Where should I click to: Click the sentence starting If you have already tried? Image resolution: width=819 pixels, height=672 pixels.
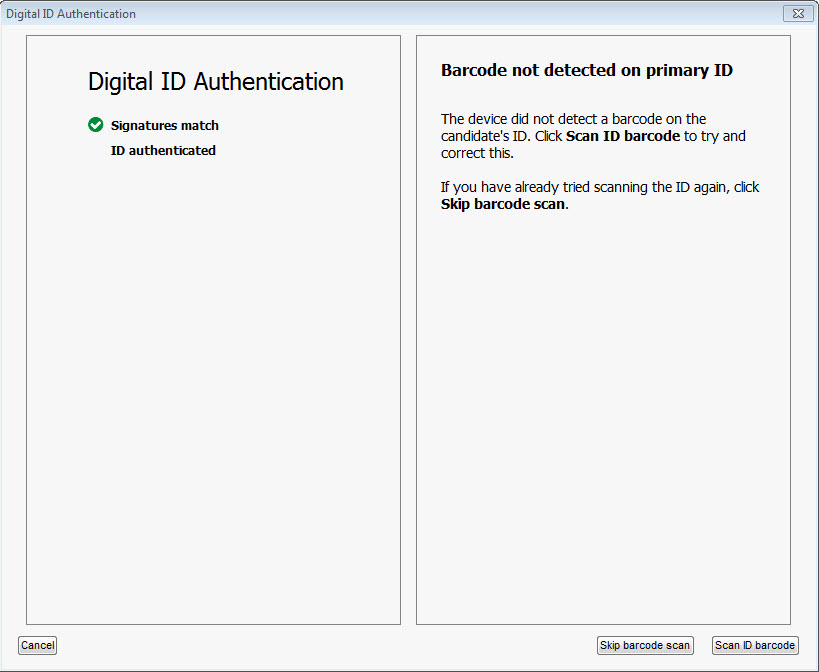coord(600,195)
